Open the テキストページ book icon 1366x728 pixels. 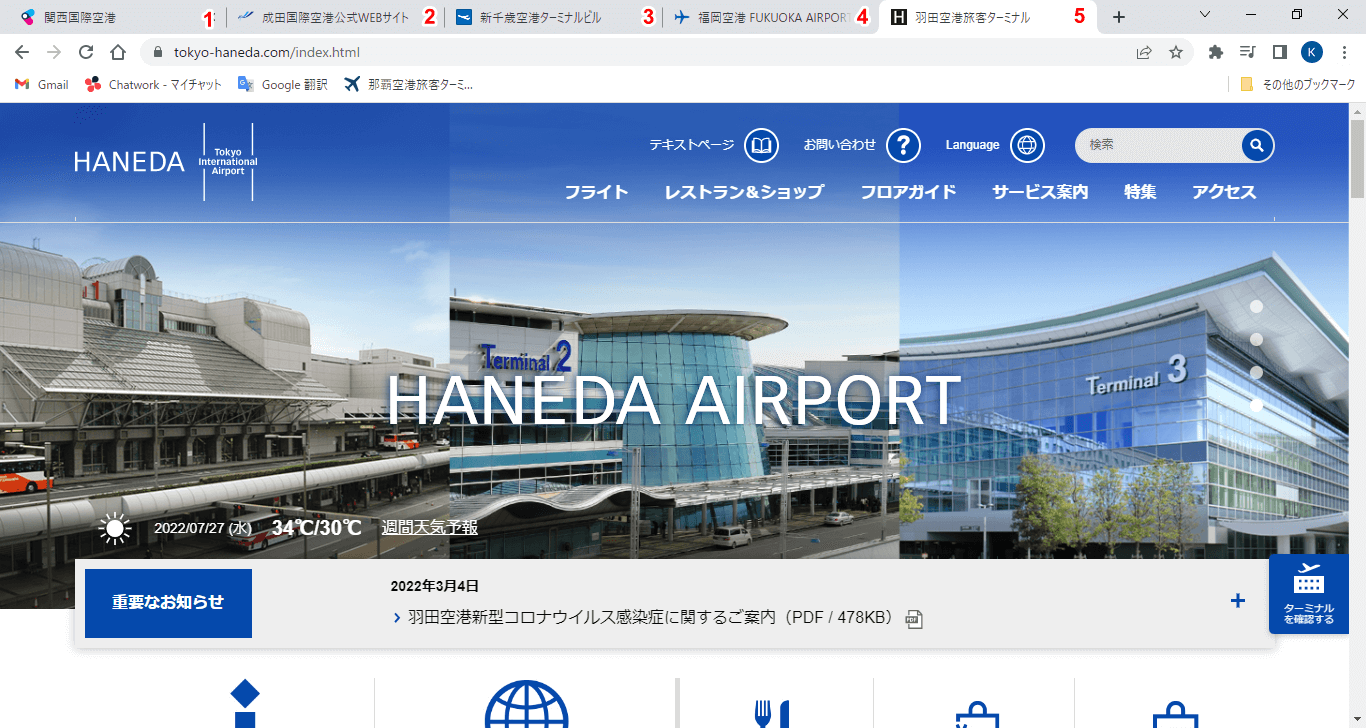(761, 146)
